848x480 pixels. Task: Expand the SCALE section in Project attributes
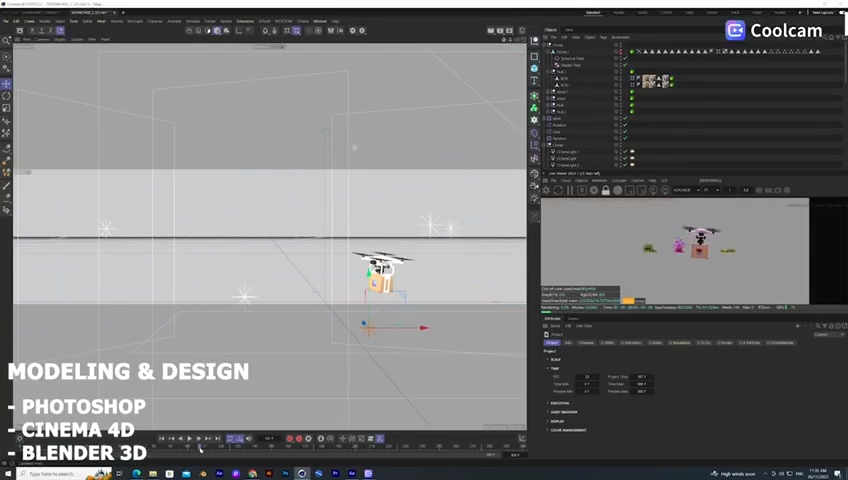(547, 359)
